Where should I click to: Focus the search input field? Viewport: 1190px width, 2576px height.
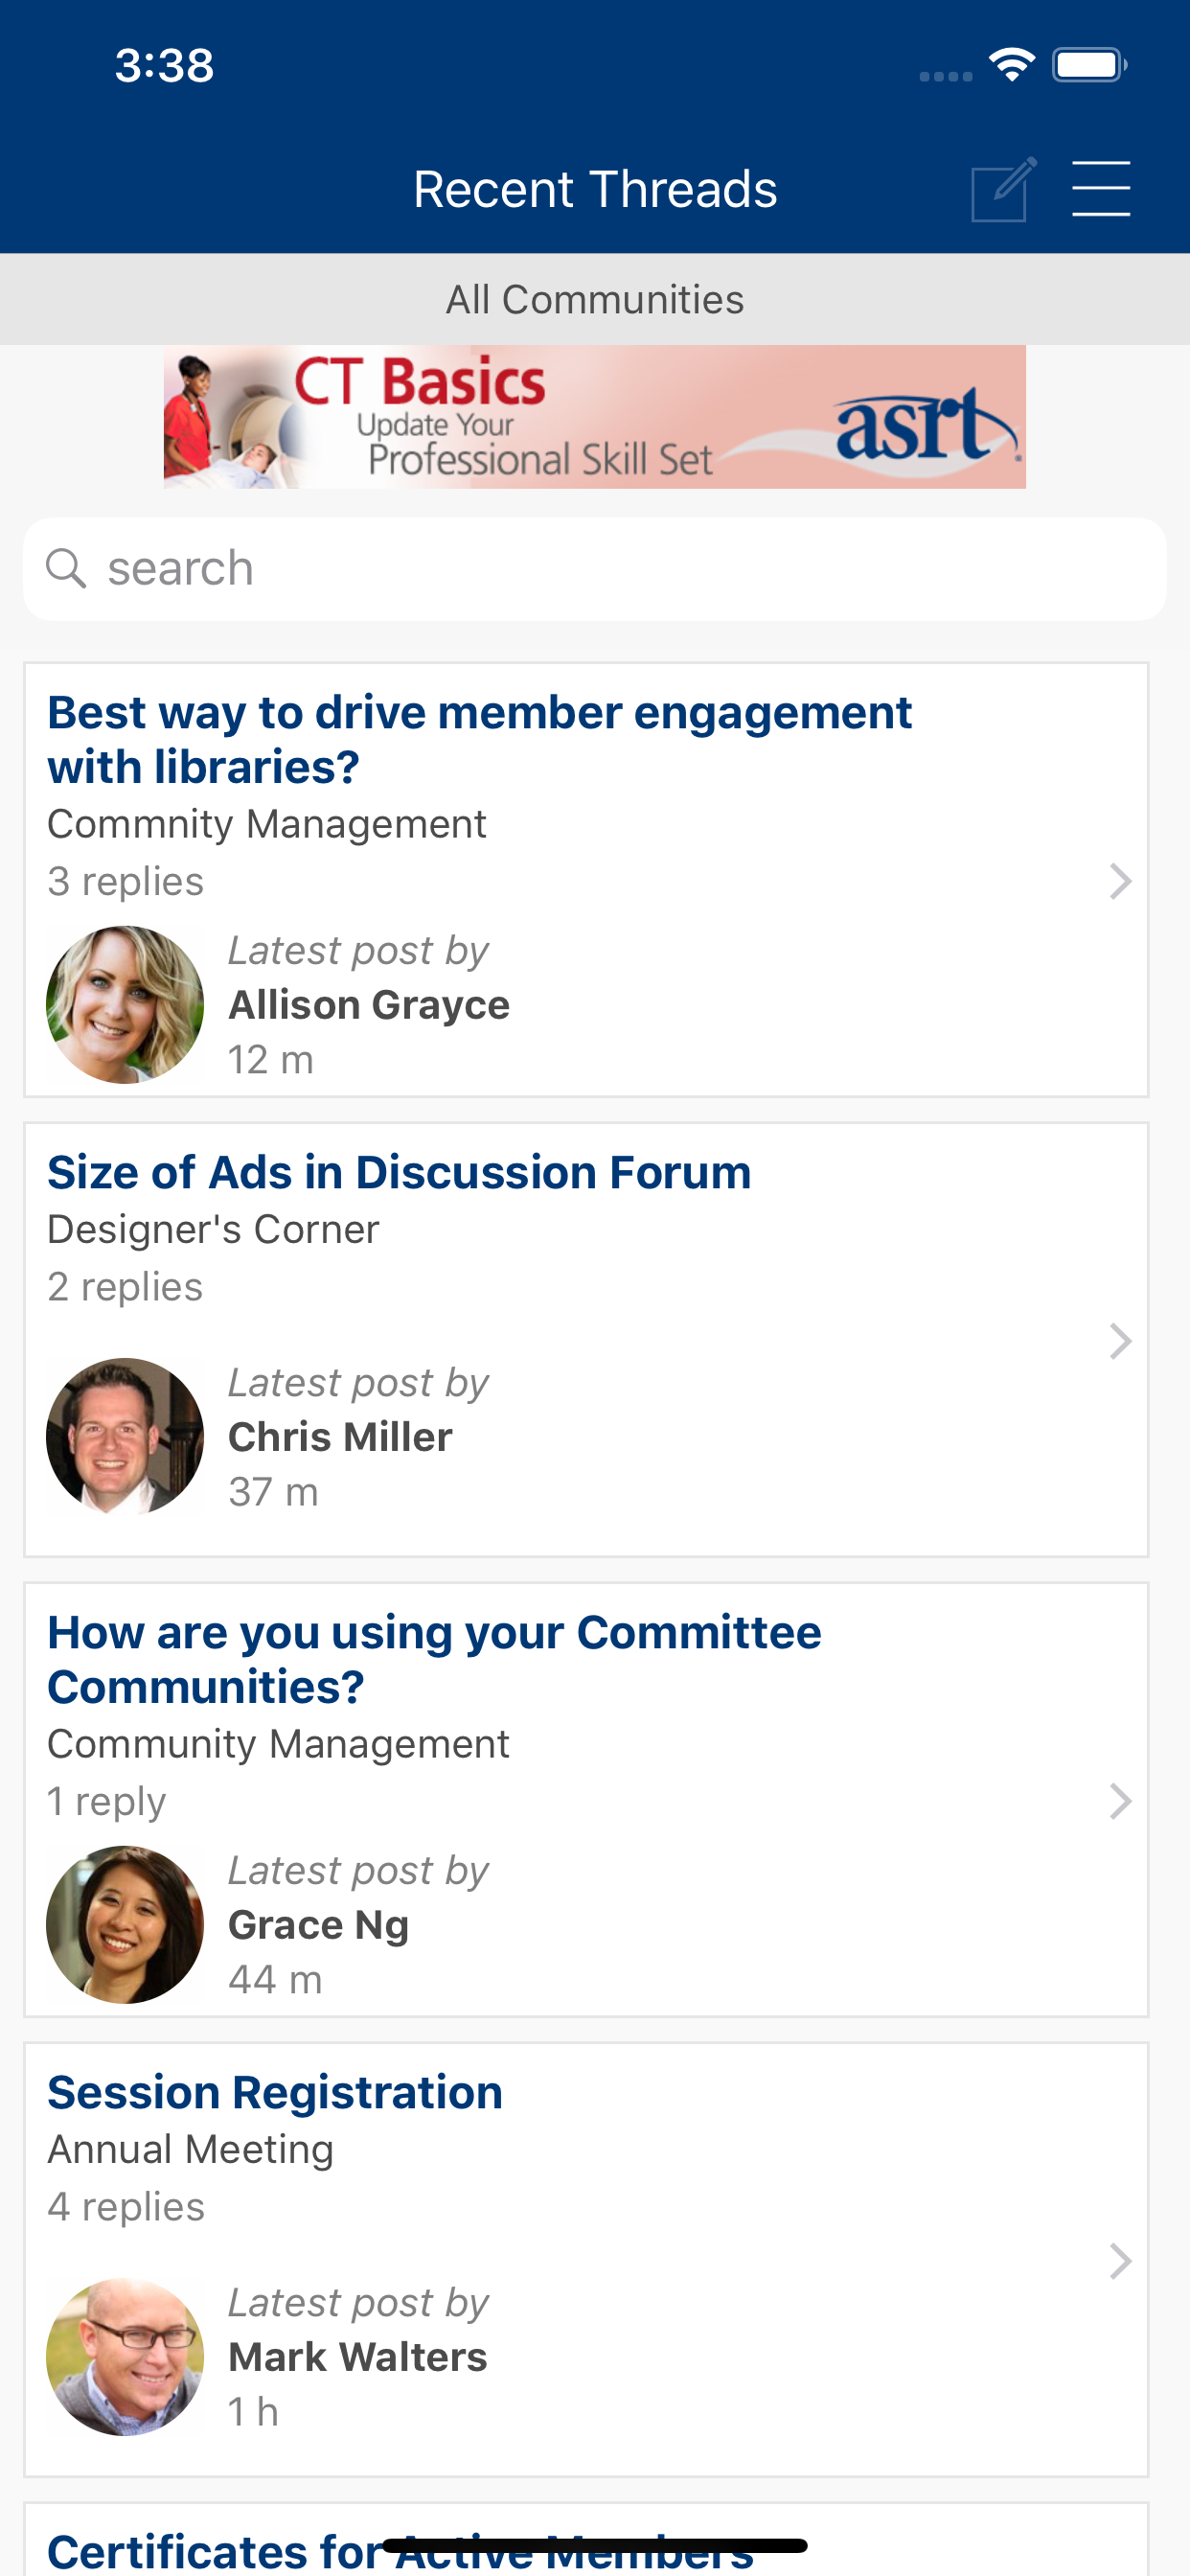(595, 568)
